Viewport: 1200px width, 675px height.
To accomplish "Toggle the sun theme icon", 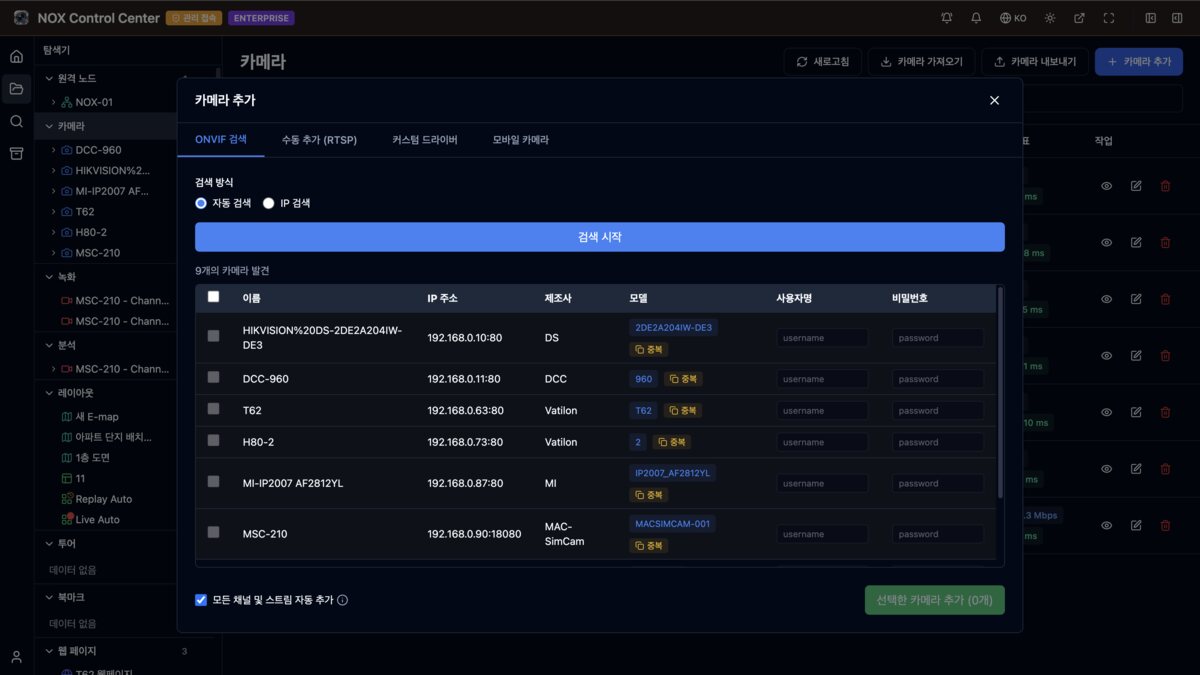I will 1049,18.
